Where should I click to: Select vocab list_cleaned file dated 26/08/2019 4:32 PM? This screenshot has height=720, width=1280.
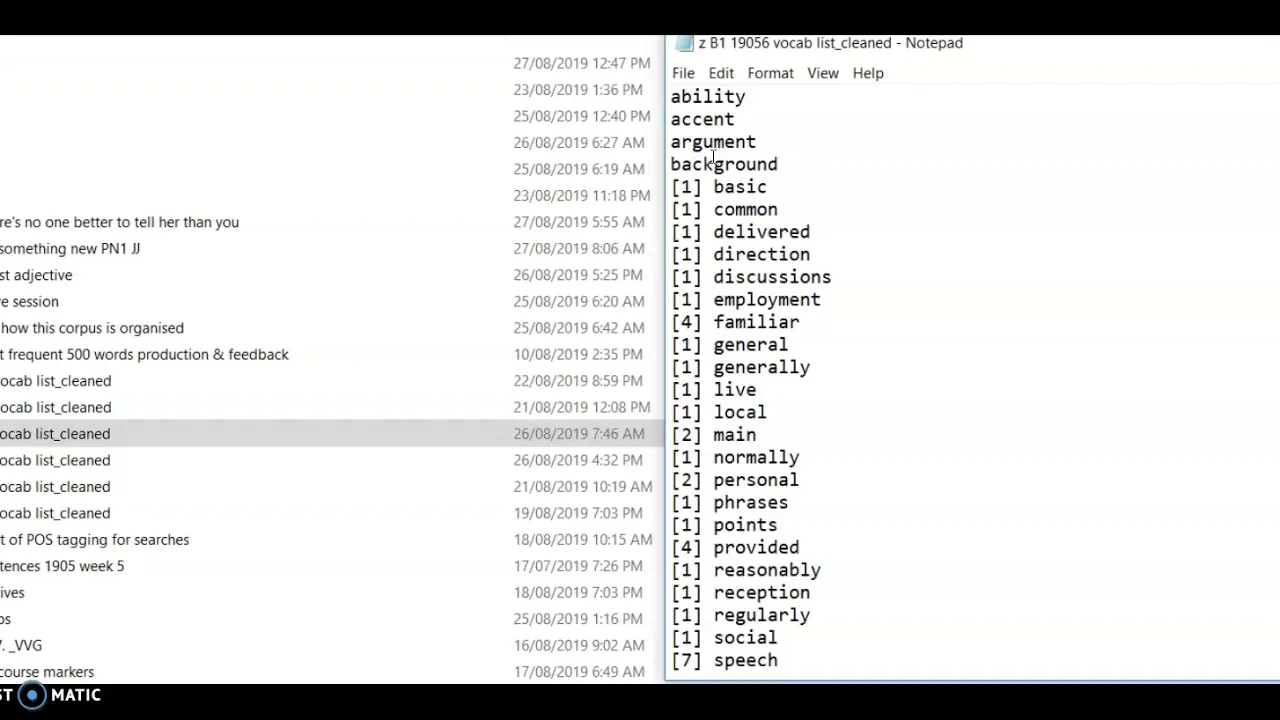(x=56, y=460)
